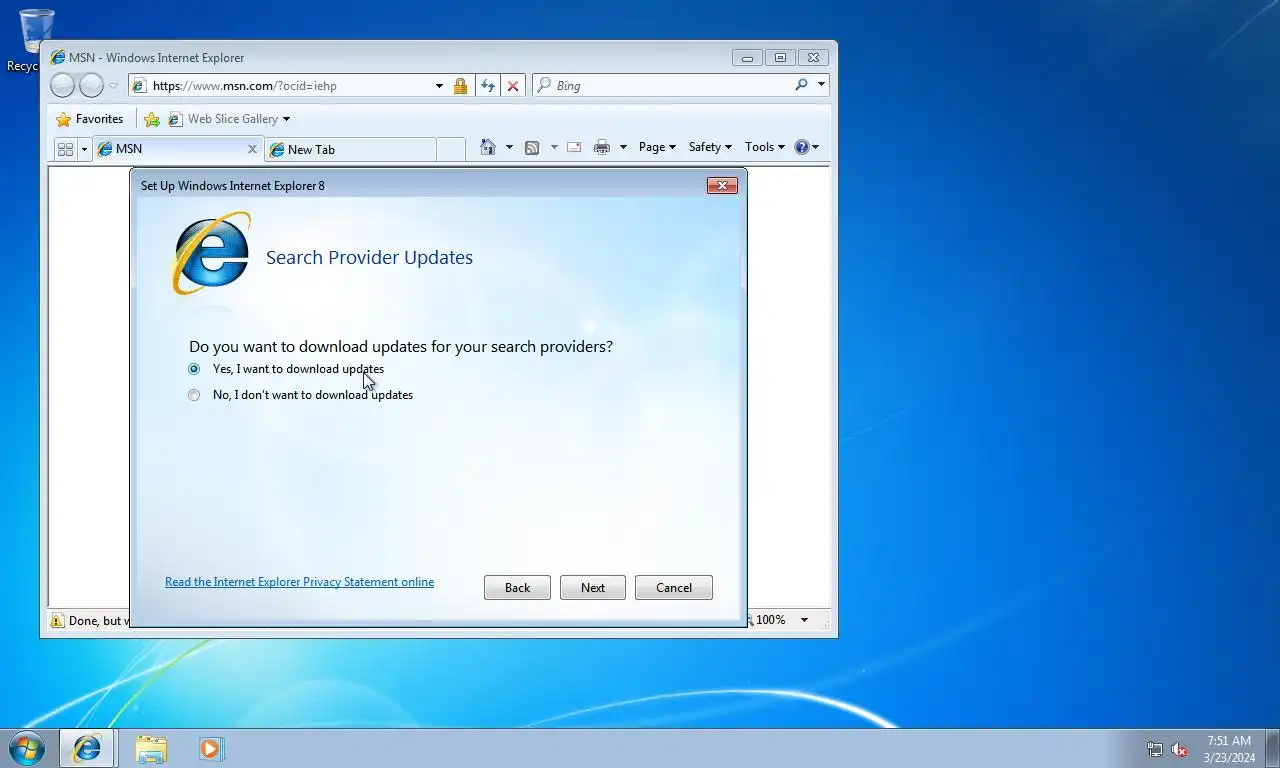Launch Windows Media Player from taskbar
The width and height of the screenshot is (1280, 768).
coord(211,748)
